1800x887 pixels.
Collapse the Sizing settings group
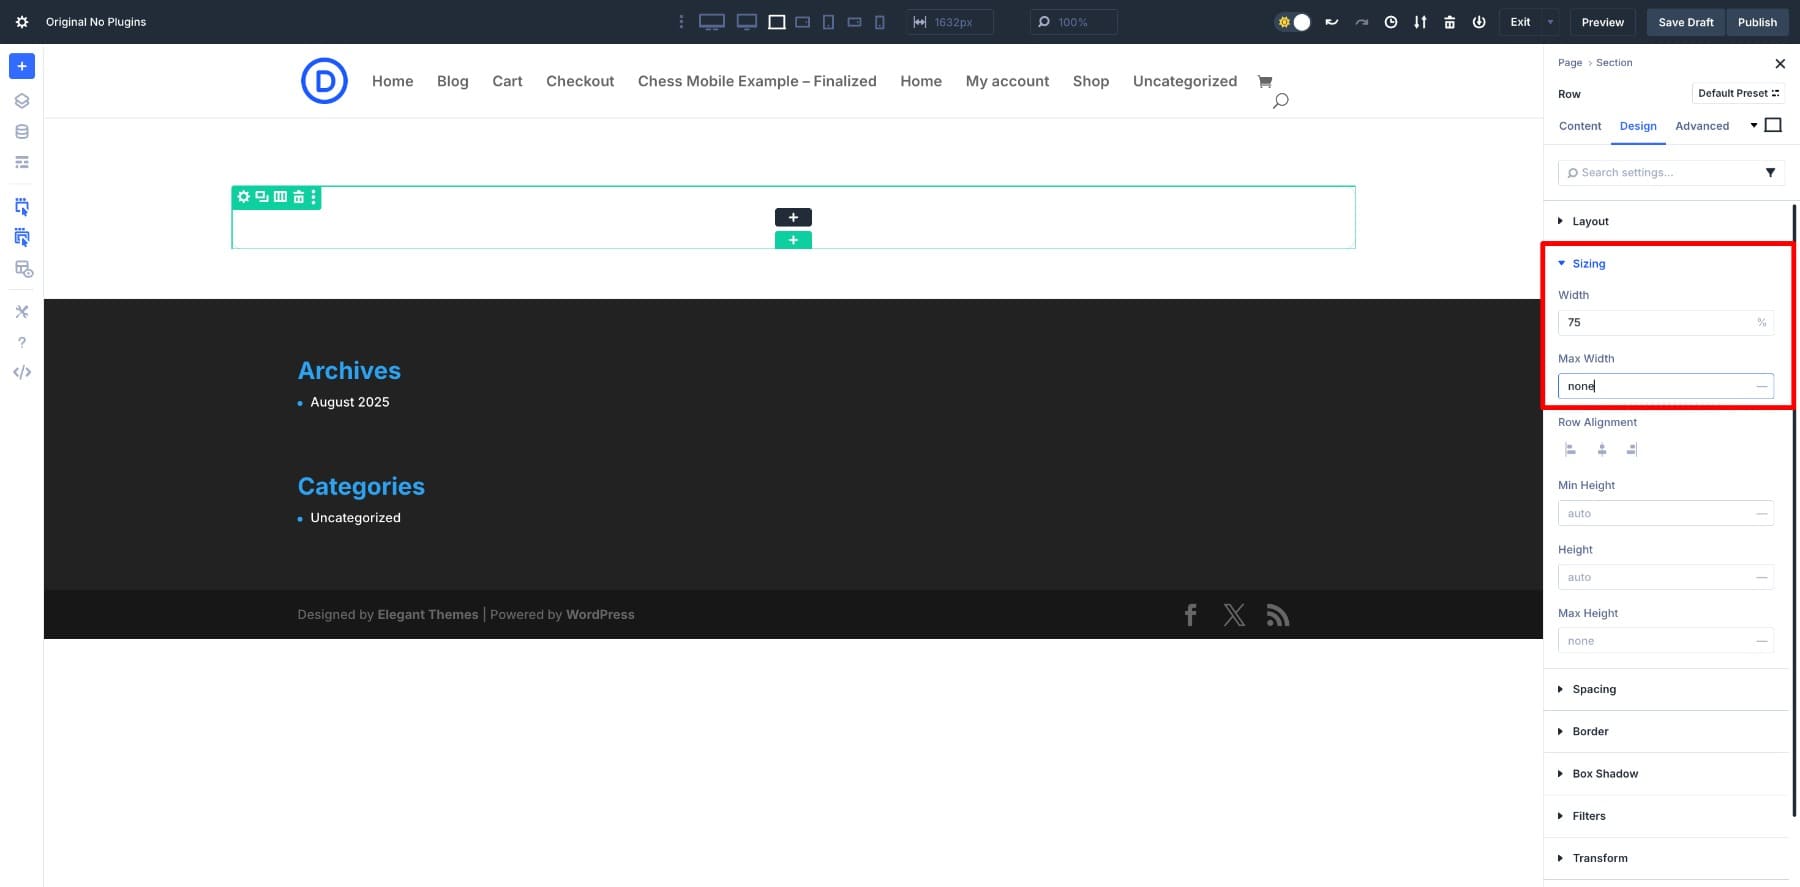click(1588, 264)
